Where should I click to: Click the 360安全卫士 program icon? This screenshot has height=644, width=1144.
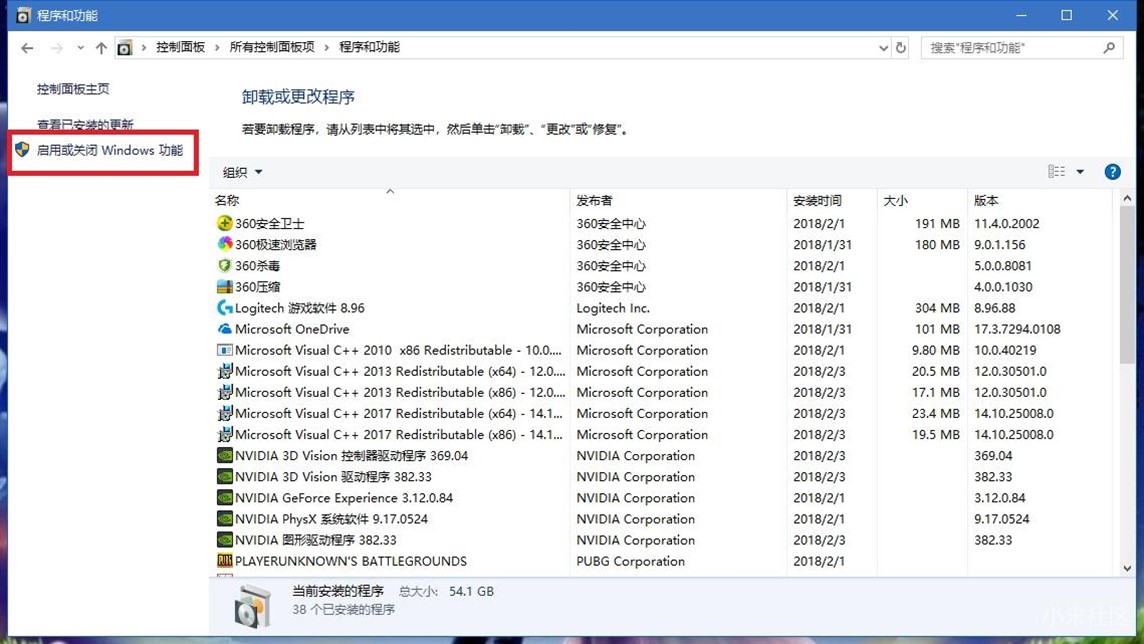pyautogui.click(x=224, y=223)
